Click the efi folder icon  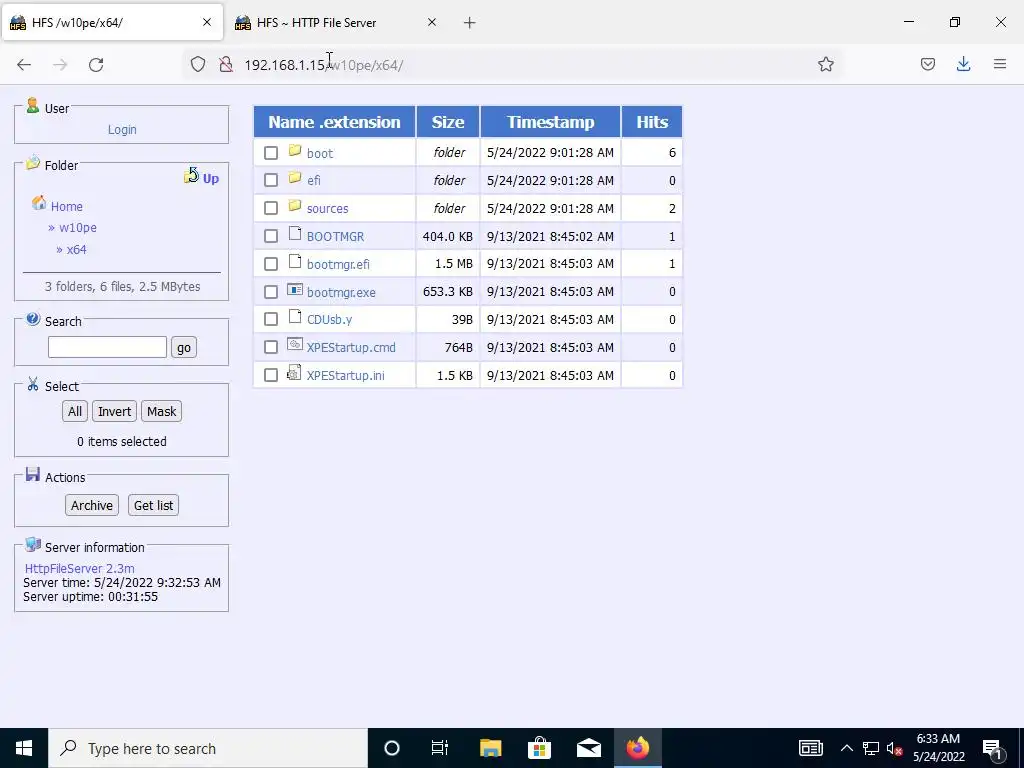tap(295, 178)
